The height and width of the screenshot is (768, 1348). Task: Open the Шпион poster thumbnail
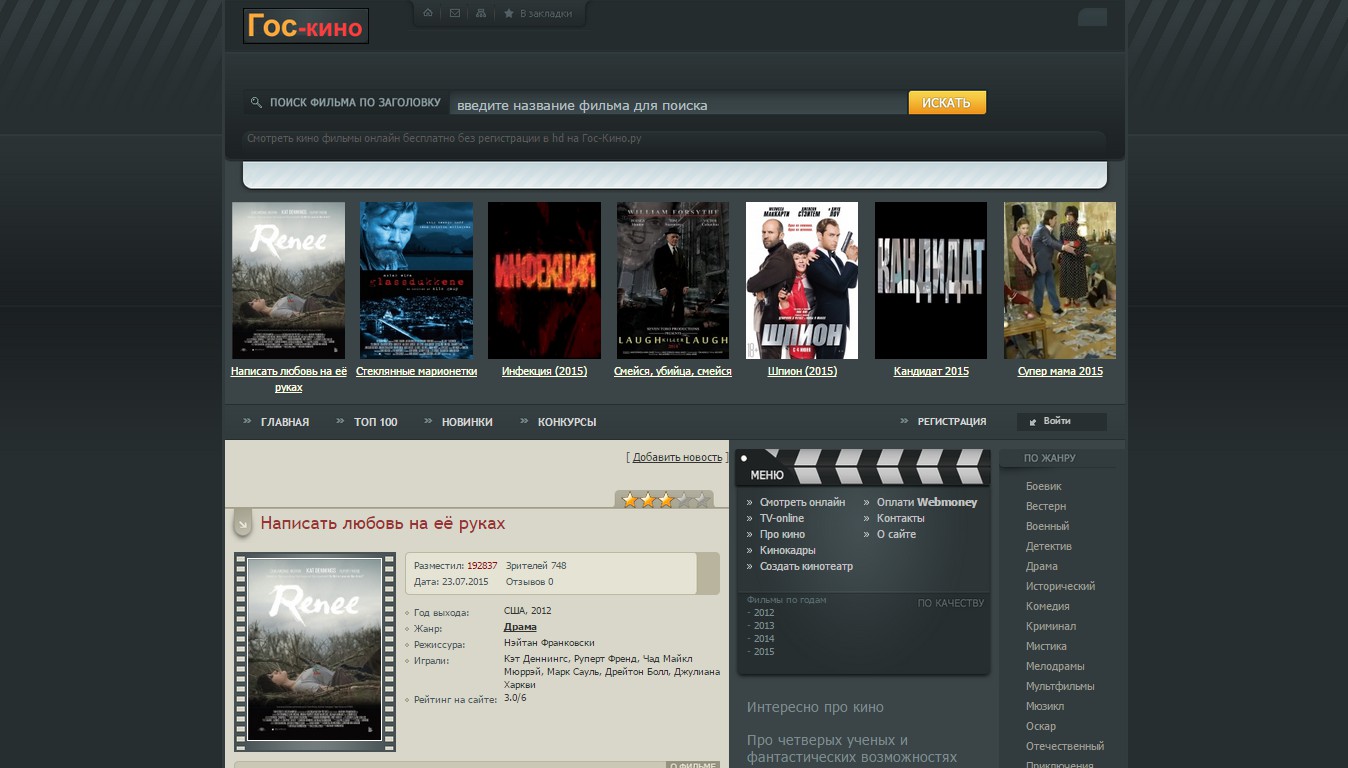802,280
